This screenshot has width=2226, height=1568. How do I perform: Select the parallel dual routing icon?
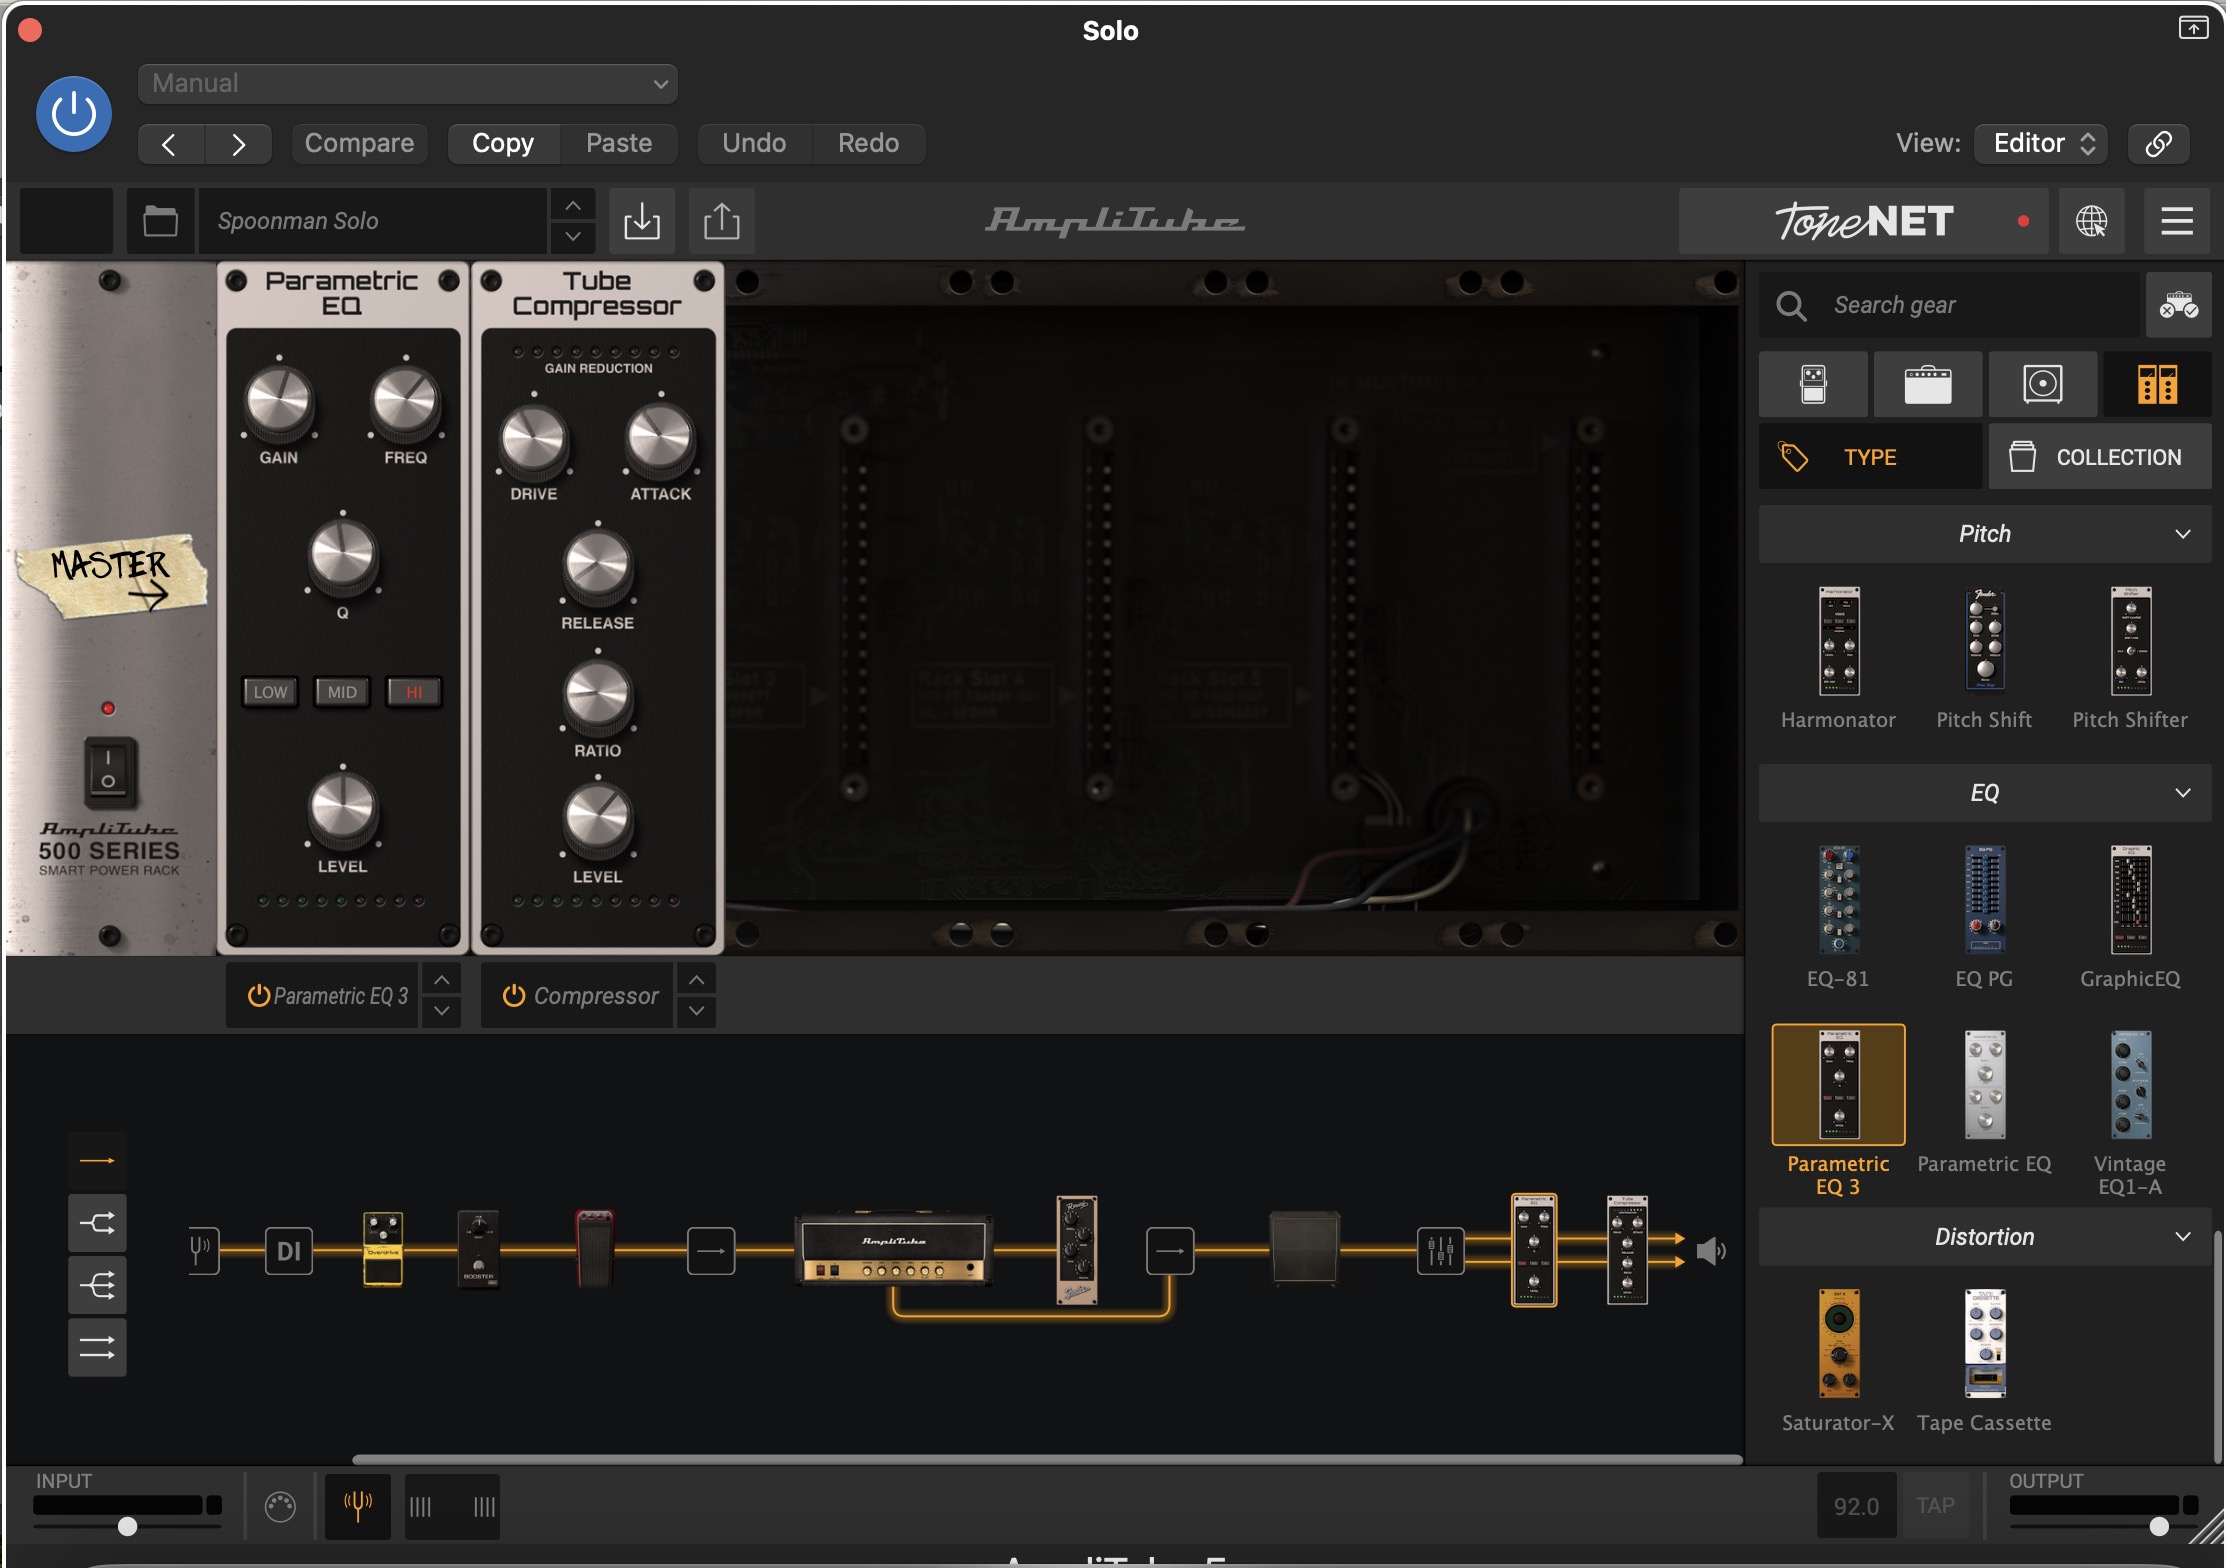pos(97,1348)
